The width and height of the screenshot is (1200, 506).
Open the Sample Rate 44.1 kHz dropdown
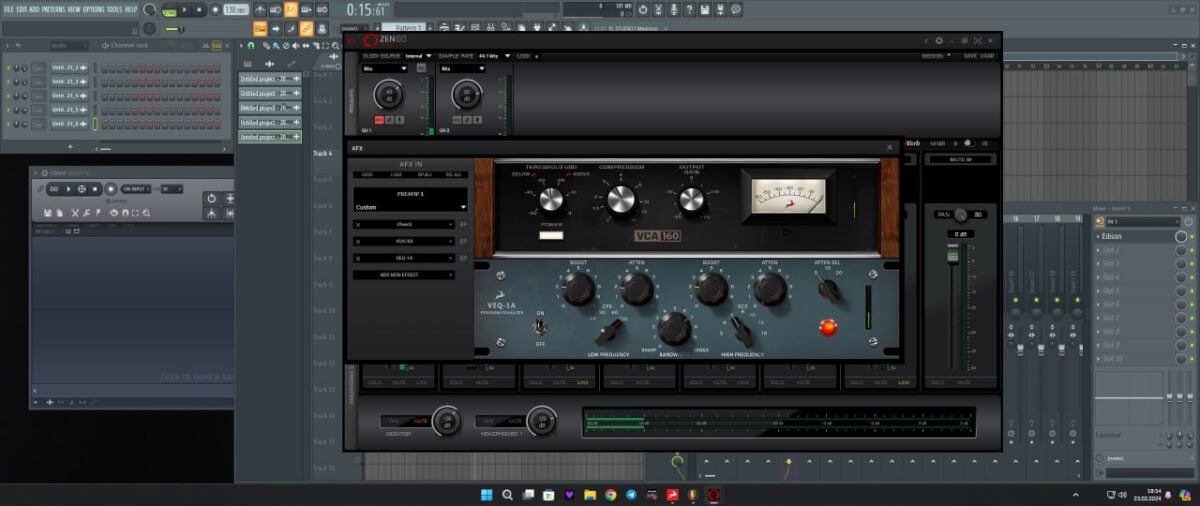pos(494,56)
